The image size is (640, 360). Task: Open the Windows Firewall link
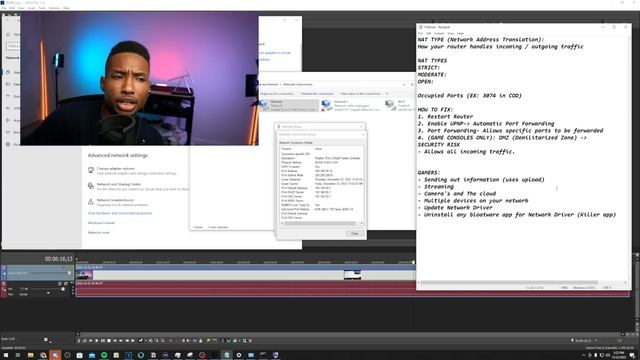pyautogui.click(x=101, y=223)
